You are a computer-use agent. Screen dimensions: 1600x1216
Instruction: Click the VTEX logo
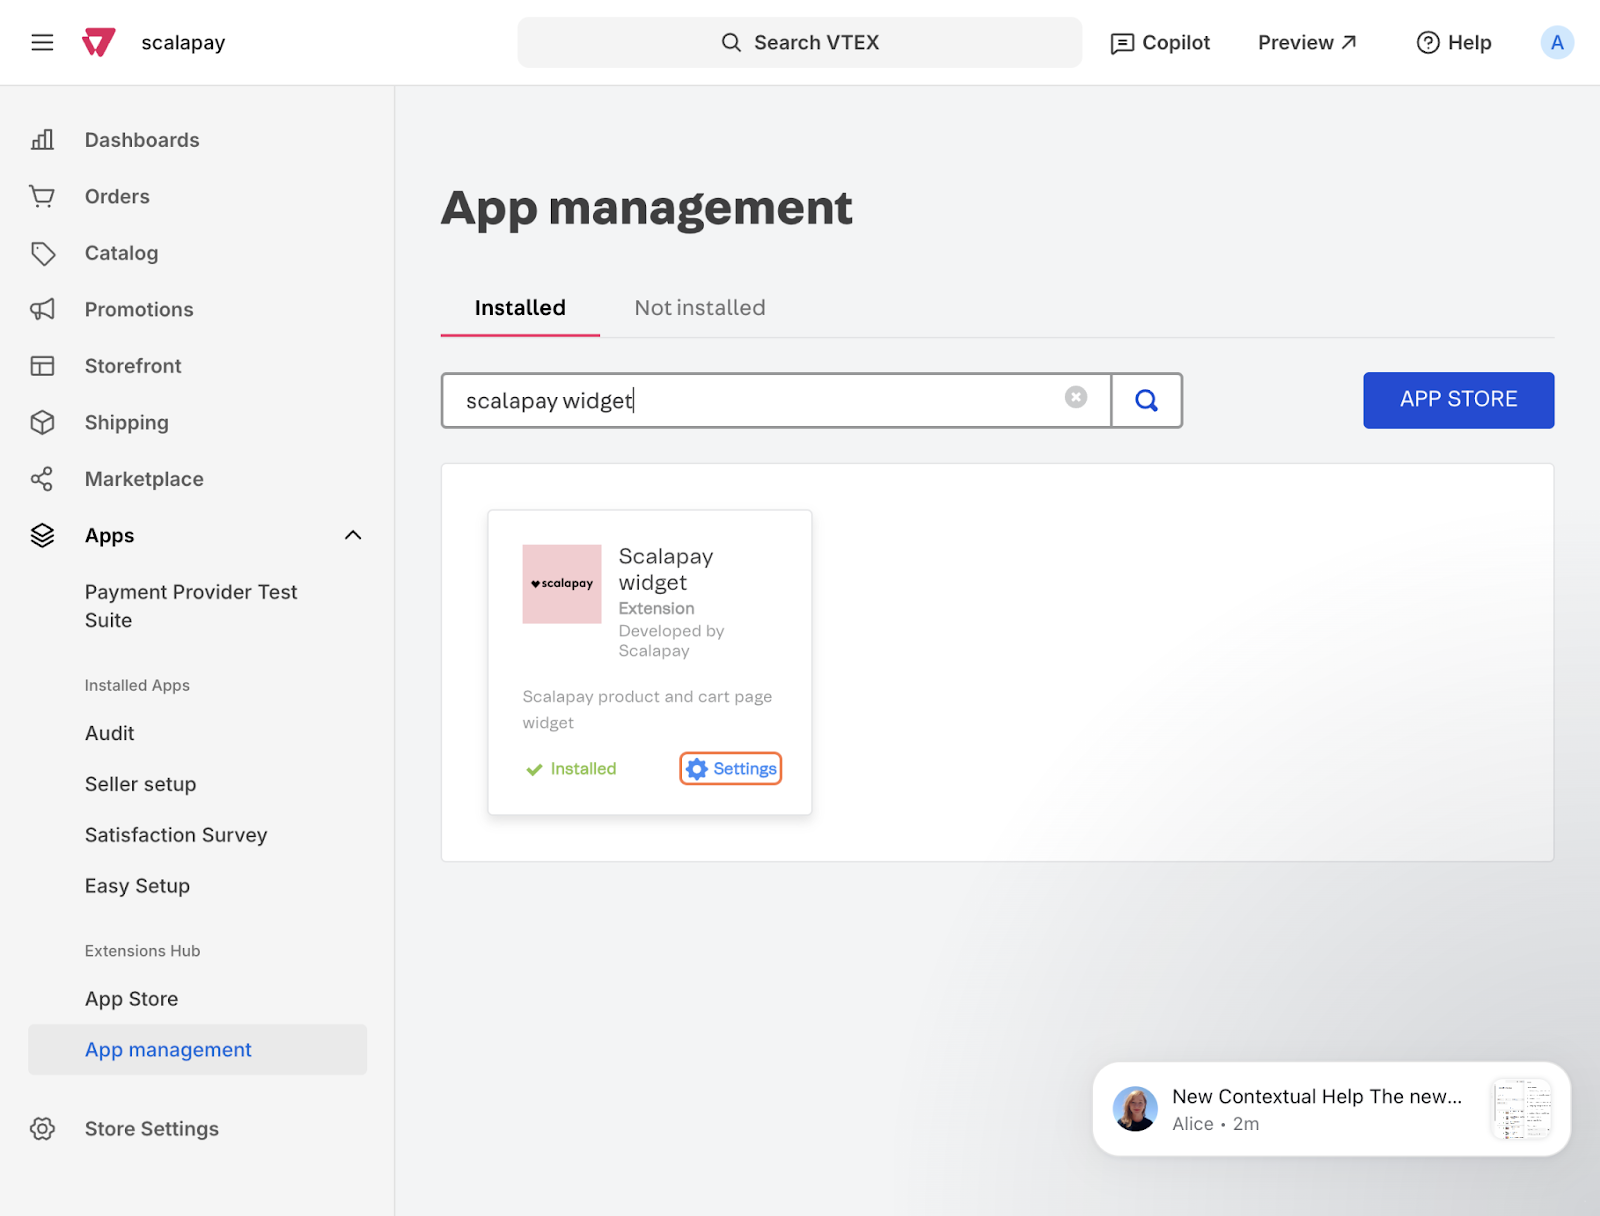tap(98, 42)
